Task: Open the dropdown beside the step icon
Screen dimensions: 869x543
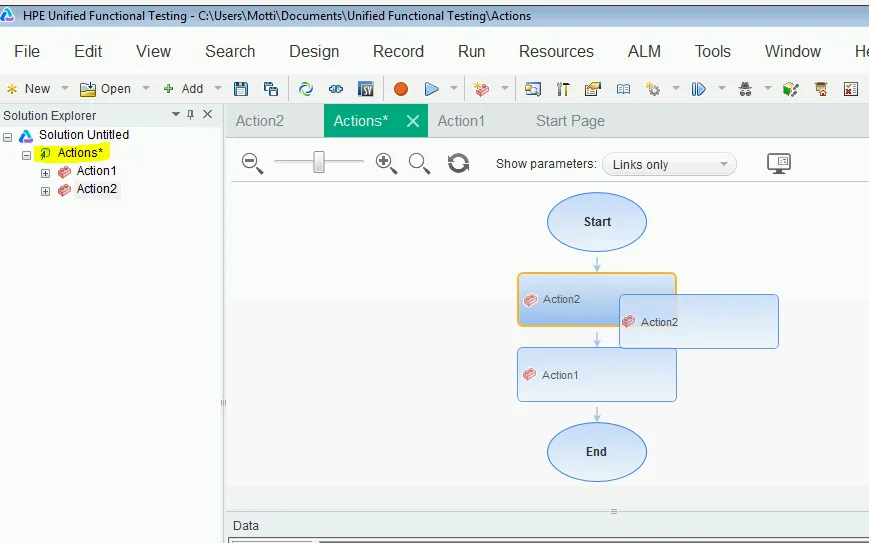Action: (722, 88)
